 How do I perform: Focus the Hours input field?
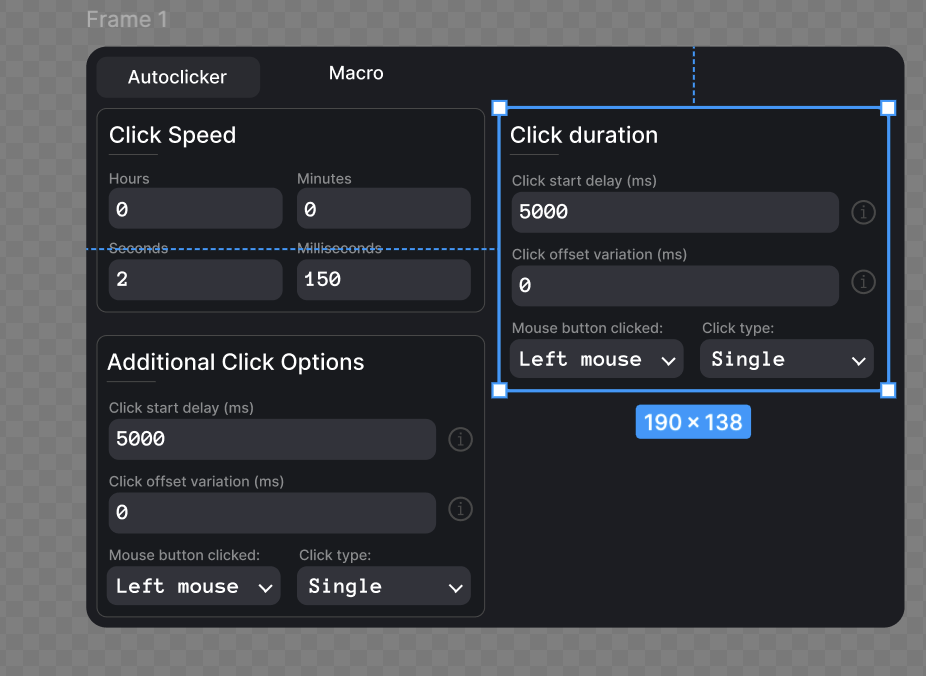click(x=195, y=209)
